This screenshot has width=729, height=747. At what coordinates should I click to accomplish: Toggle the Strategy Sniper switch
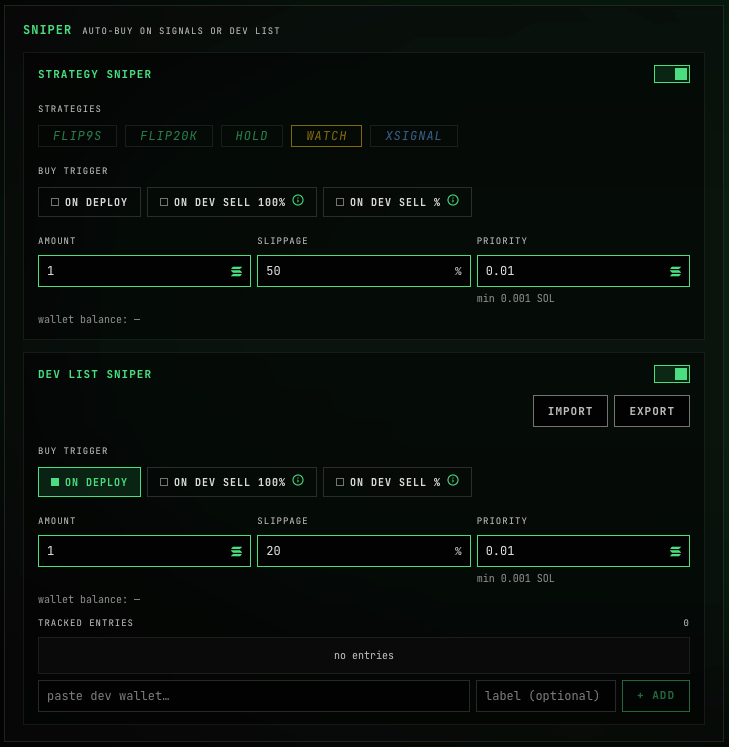tap(671, 74)
